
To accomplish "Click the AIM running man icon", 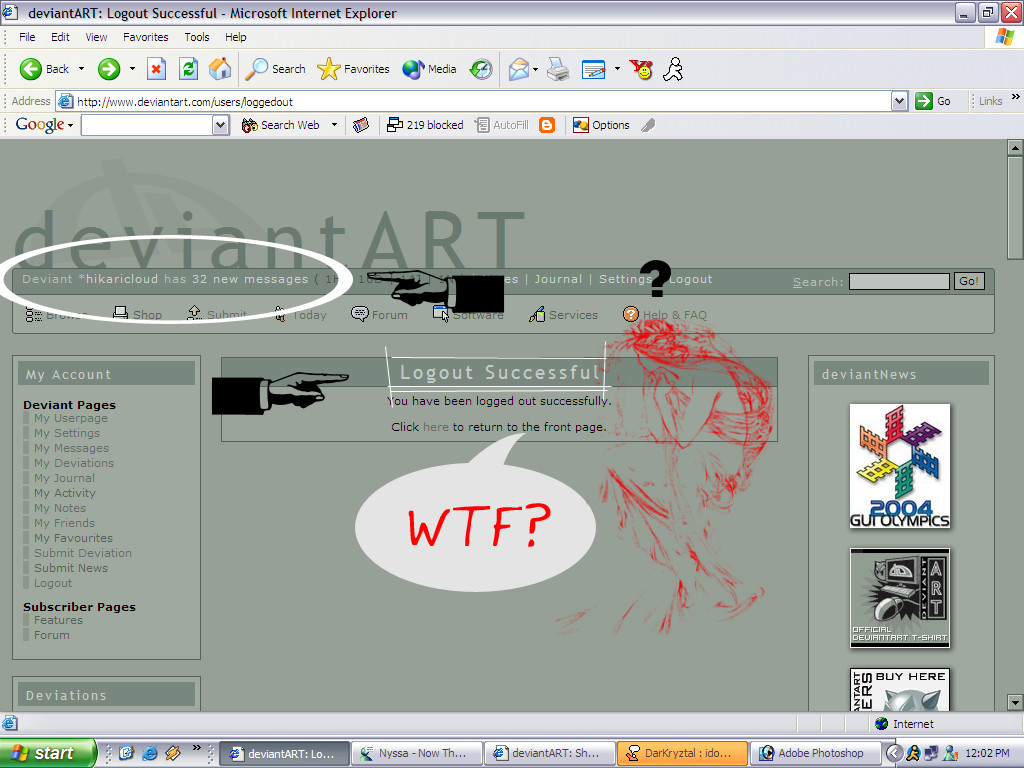I will tap(673, 69).
